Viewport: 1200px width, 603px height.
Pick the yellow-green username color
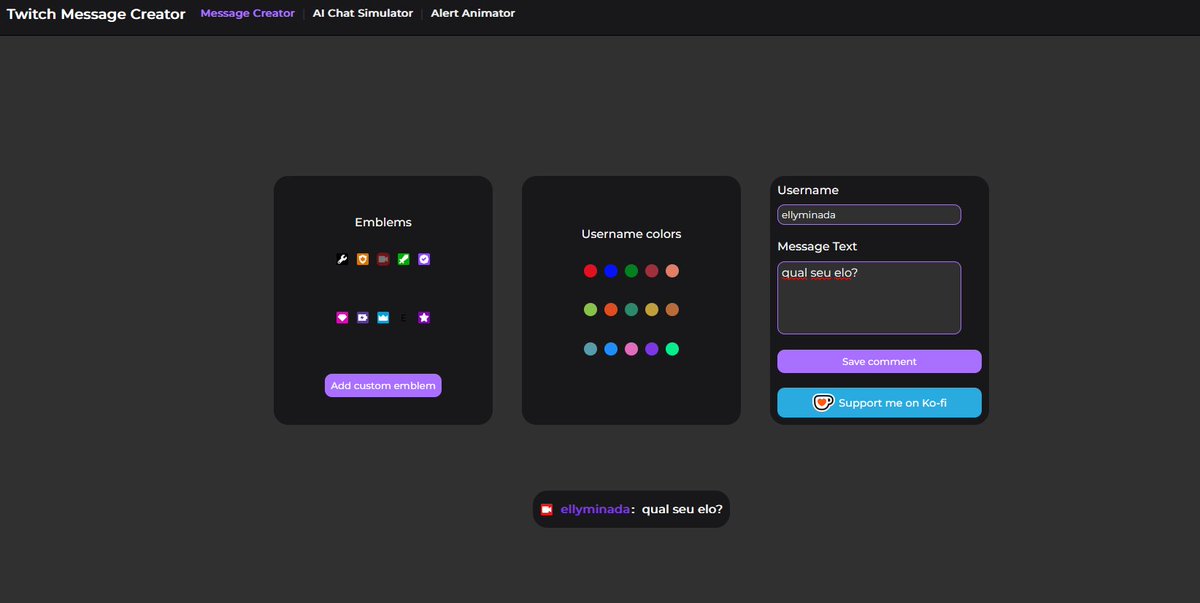[x=590, y=310]
